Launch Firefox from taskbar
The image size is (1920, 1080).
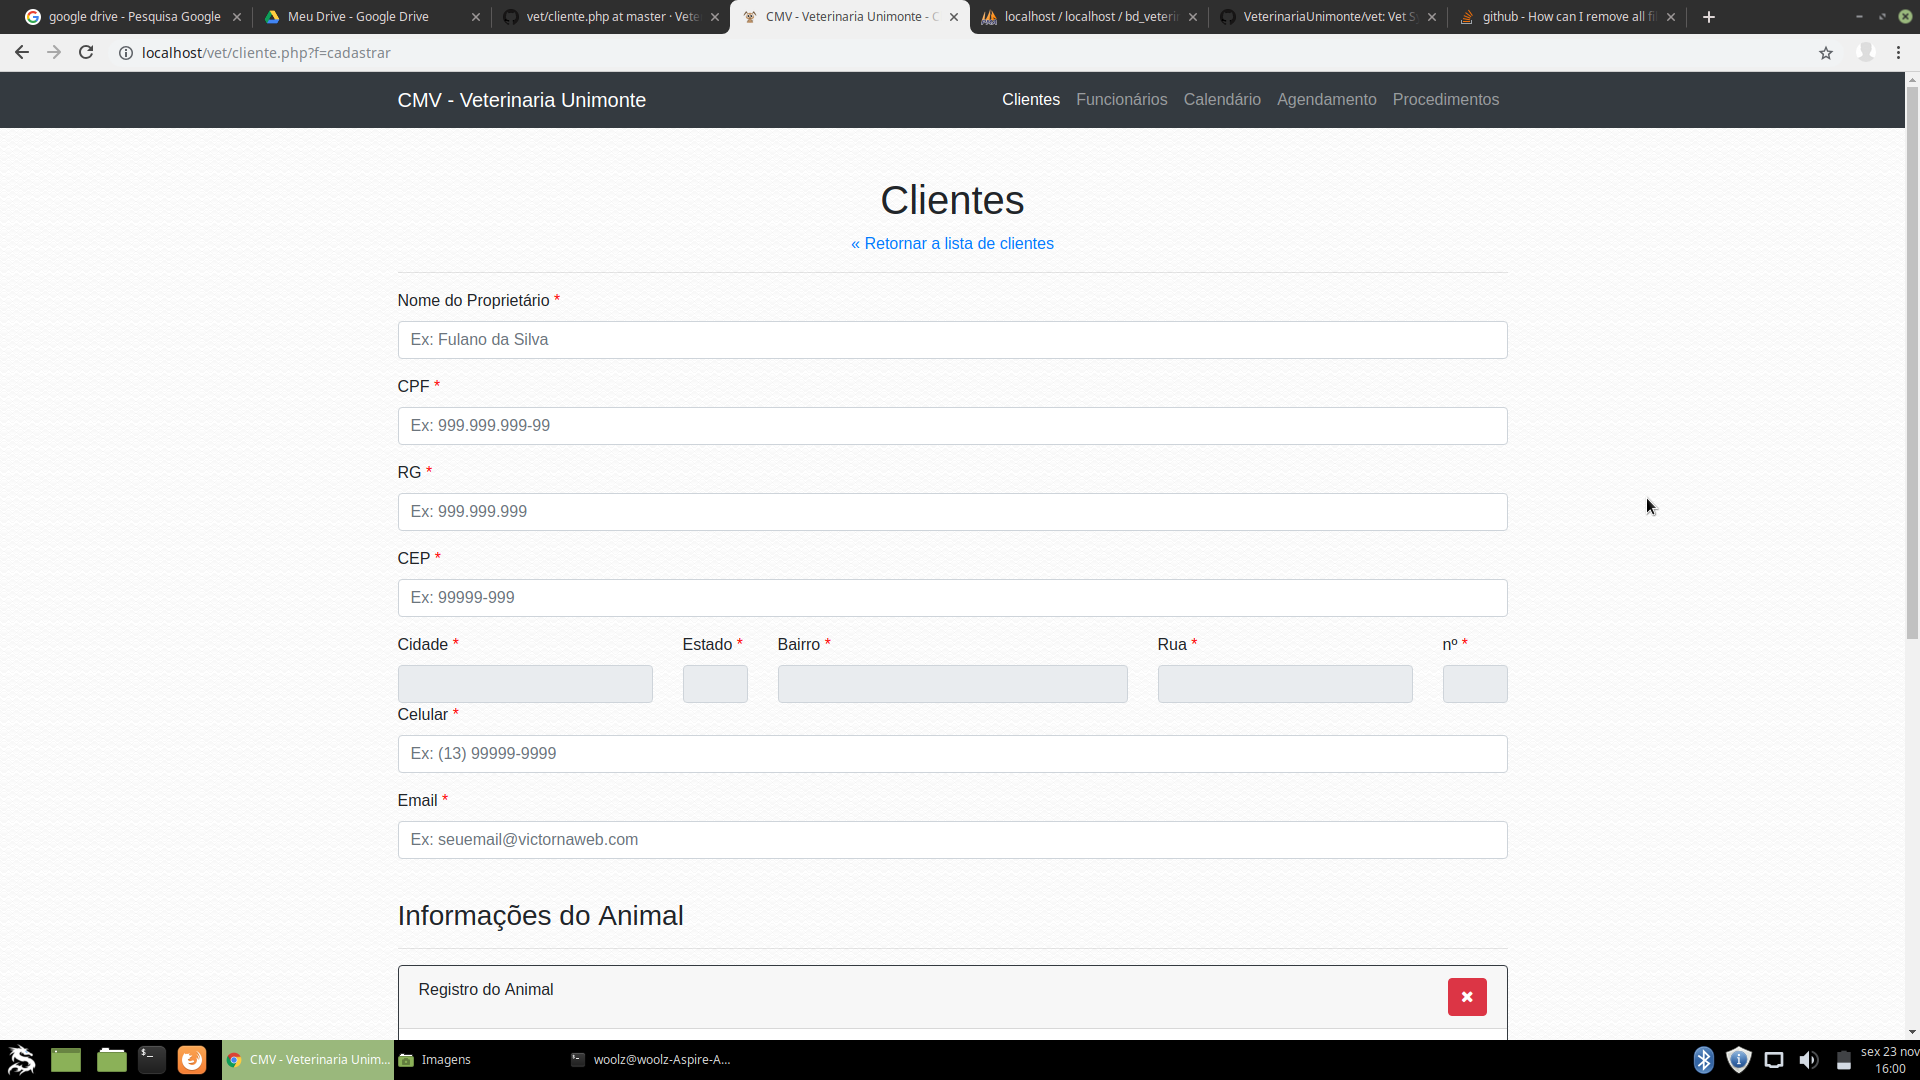point(192,1060)
